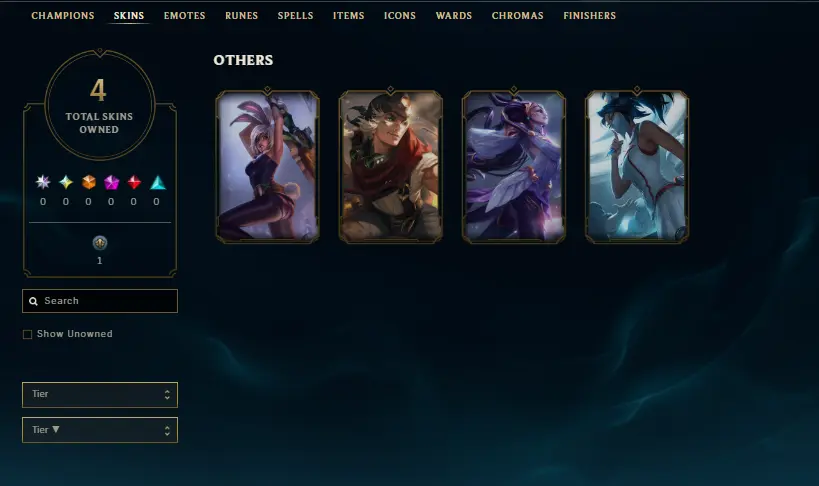Enable the Show Unowned checkbox
Screen dimensions: 819x486
point(28,334)
